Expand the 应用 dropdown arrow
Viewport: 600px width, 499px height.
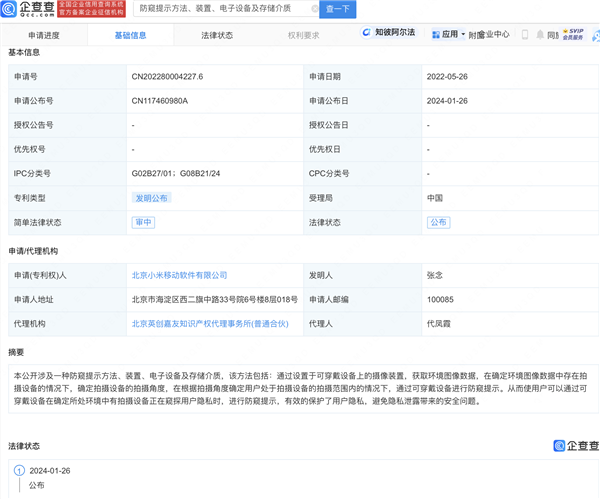point(462,35)
